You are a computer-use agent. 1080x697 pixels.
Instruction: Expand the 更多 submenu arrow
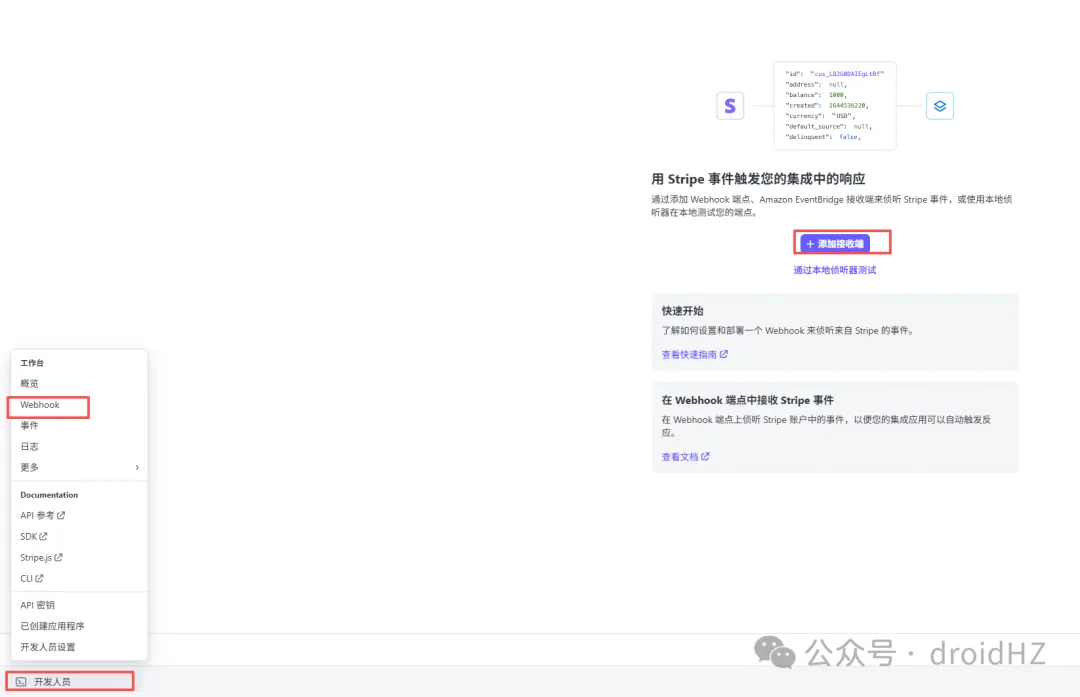pos(137,468)
